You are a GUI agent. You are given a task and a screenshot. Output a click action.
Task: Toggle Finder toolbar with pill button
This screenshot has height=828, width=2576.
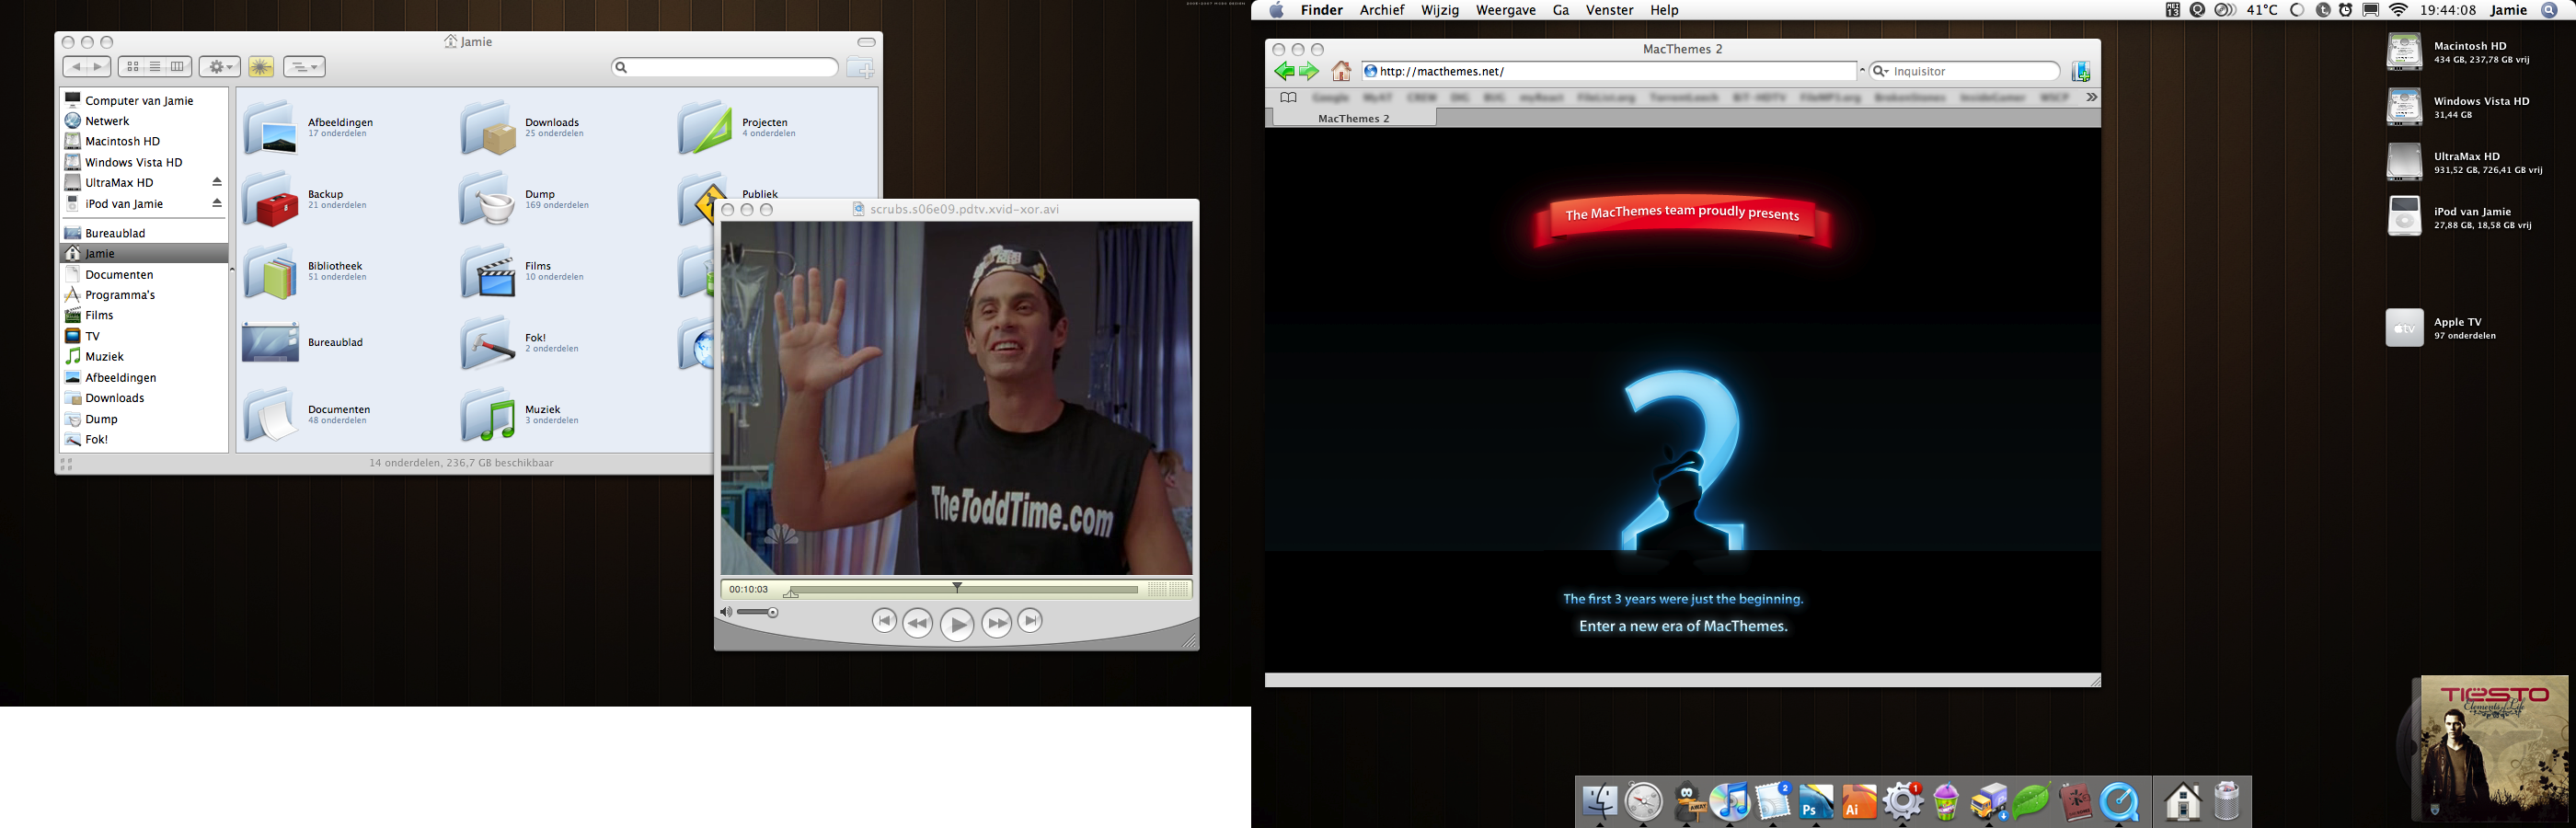[866, 42]
